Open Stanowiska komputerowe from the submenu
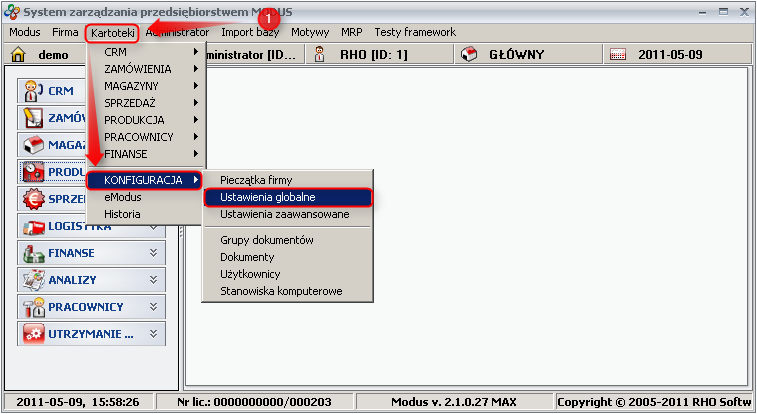 (x=288, y=291)
